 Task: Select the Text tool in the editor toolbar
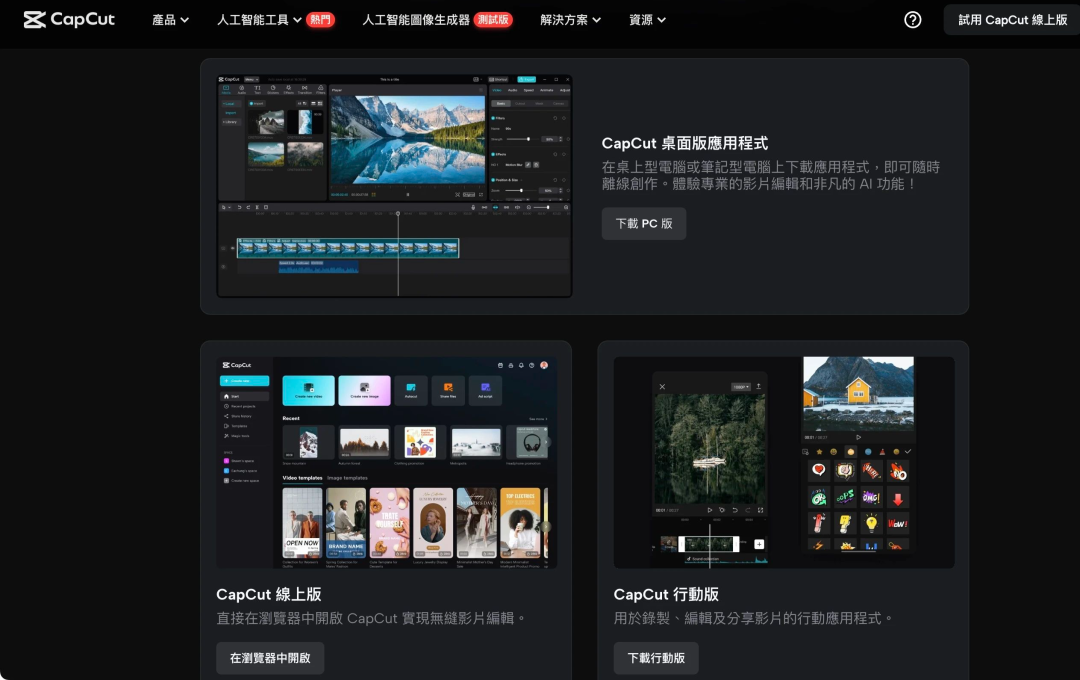coord(256,88)
